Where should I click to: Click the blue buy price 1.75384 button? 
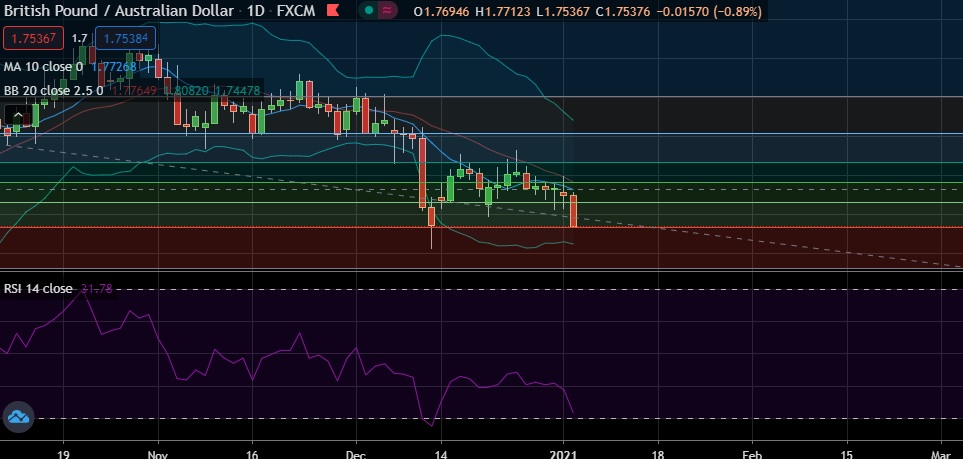125,38
